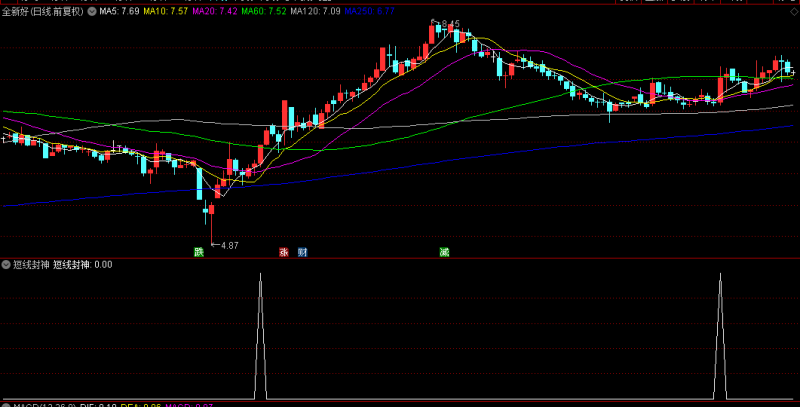Click the blue MA250 label
800x407 pixels.
pyautogui.click(x=369, y=11)
